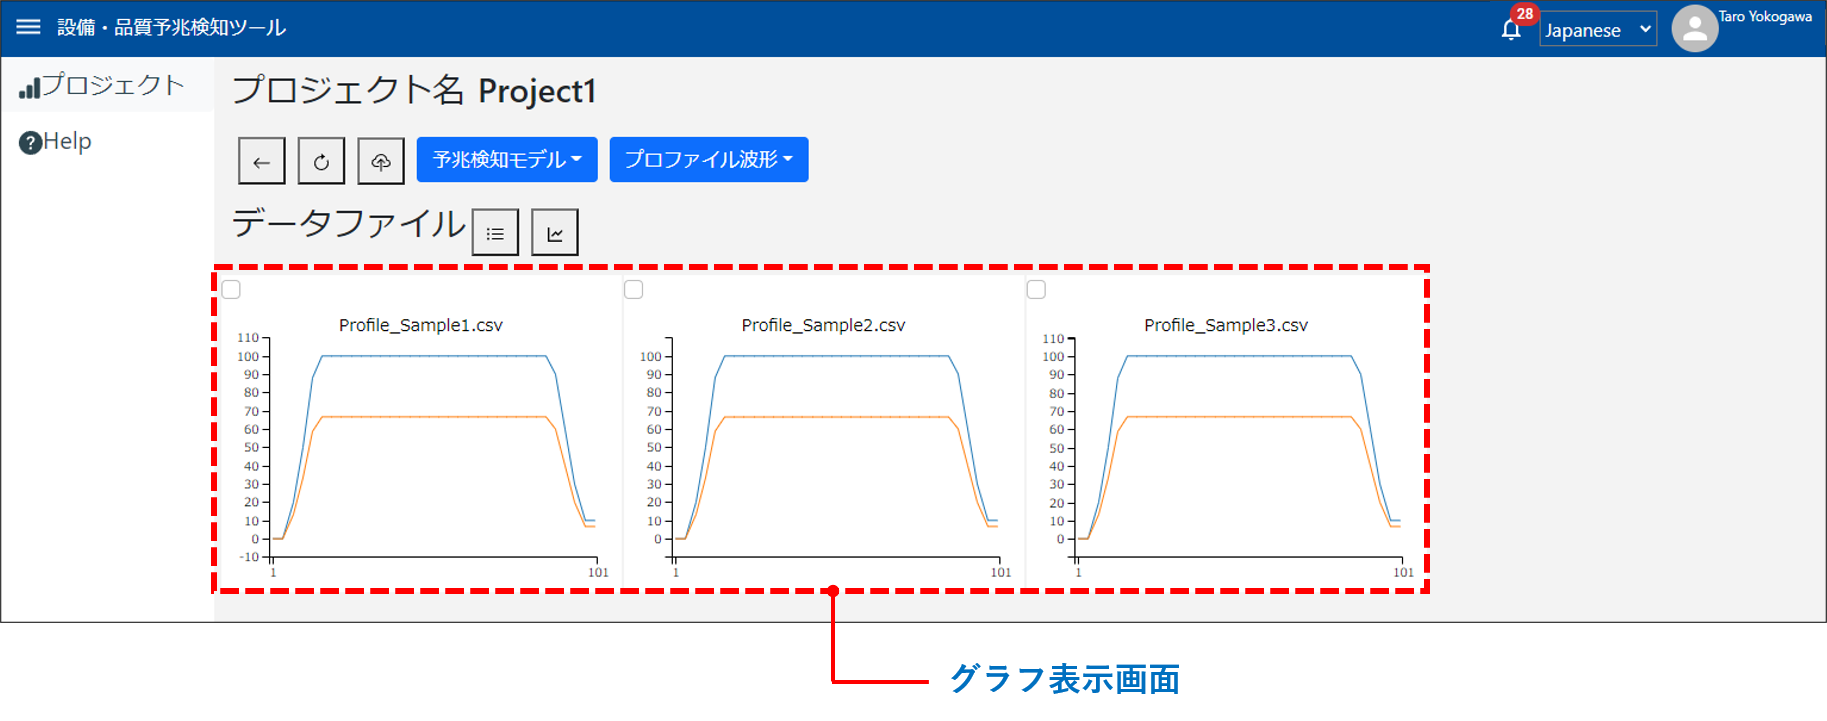
Task: Switch data files to graph view
Action: 555,233
